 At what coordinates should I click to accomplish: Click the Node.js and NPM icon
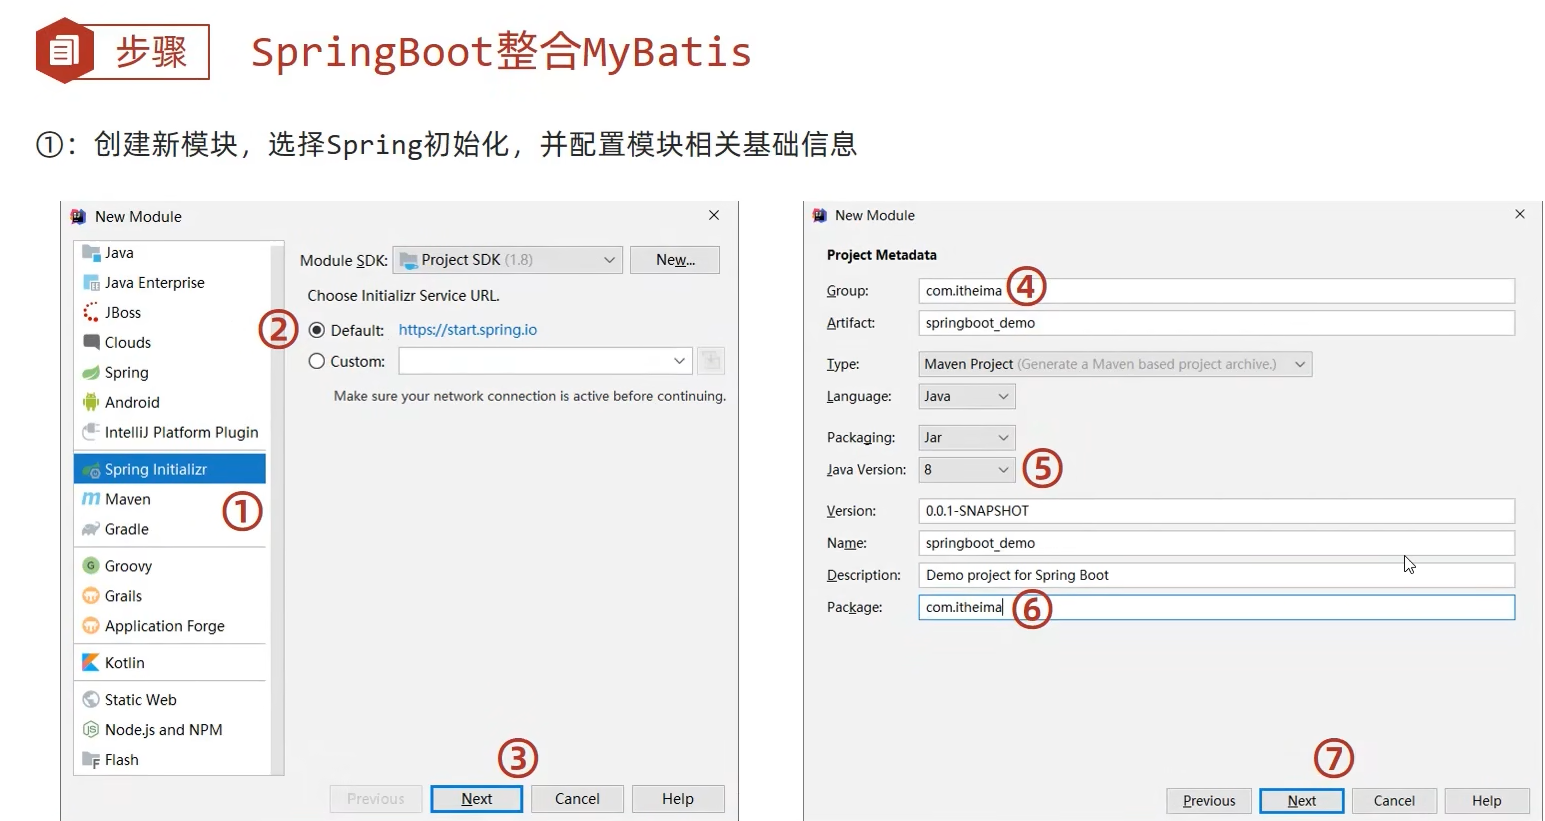pos(91,730)
